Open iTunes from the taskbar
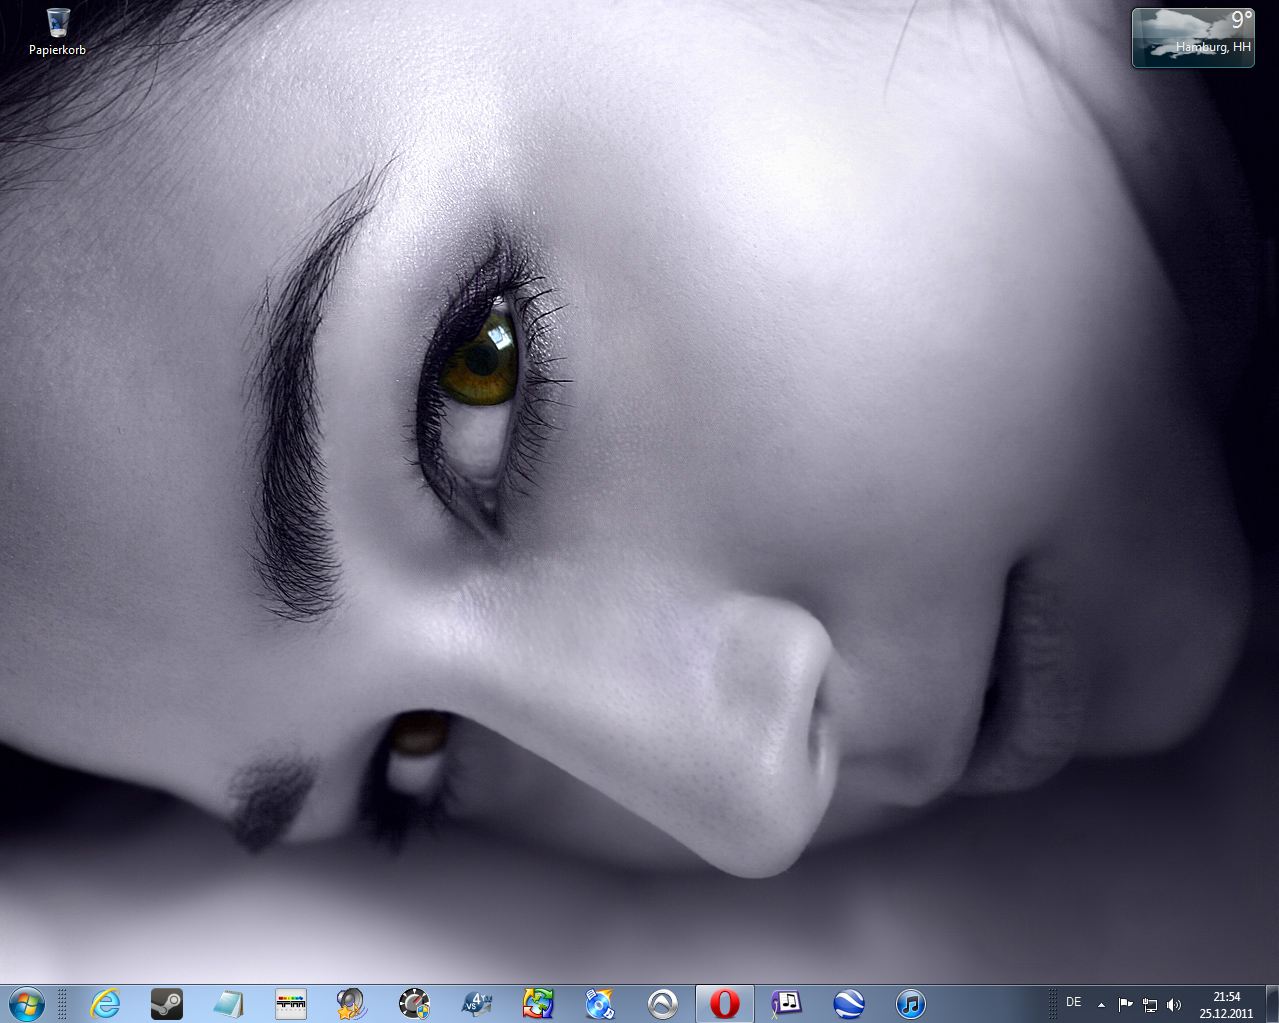The width and height of the screenshot is (1279, 1023). (x=910, y=1003)
